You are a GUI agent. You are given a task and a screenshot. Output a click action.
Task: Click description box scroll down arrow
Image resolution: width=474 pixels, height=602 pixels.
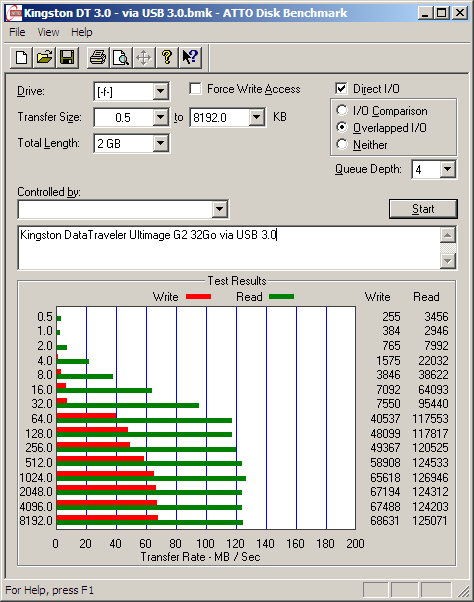coord(448,261)
